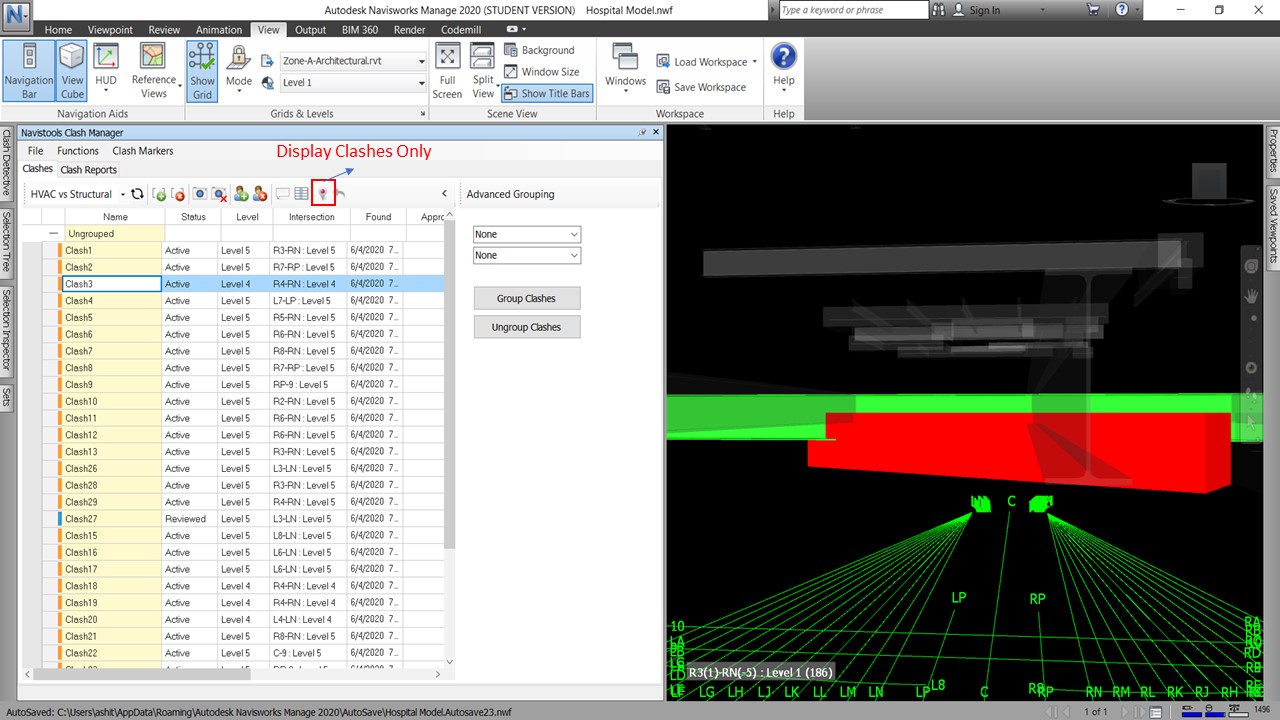Open the Split View dropdown
Image resolution: width=1280 pixels, height=720 pixels.
pos(483,71)
